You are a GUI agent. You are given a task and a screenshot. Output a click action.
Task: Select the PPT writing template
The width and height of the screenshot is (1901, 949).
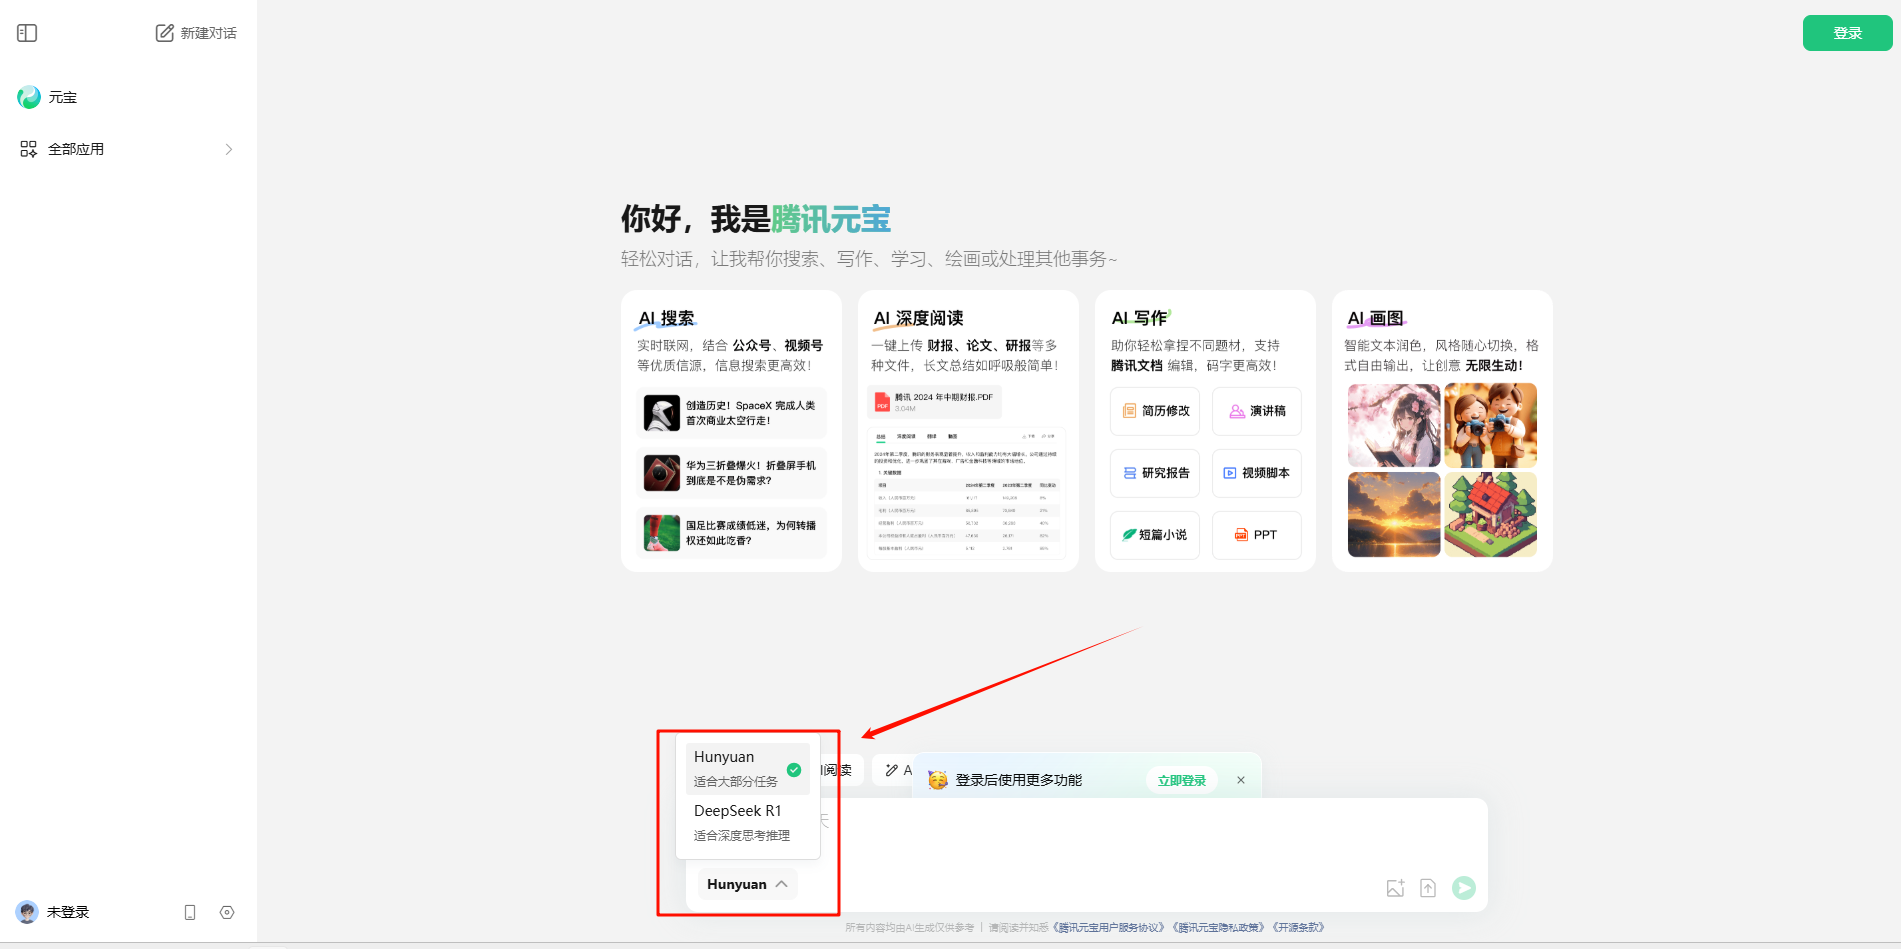(x=1257, y=535)
